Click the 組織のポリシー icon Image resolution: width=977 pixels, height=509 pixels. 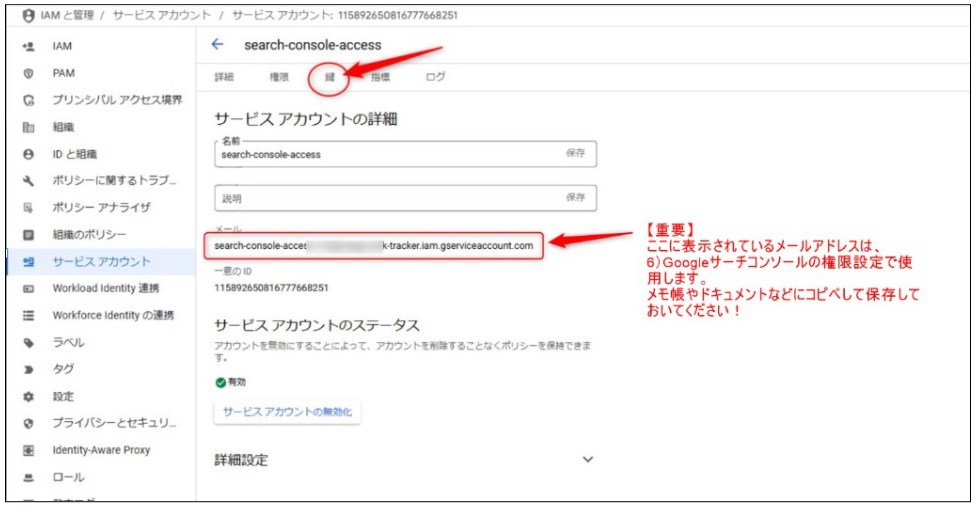click(28, 235)
